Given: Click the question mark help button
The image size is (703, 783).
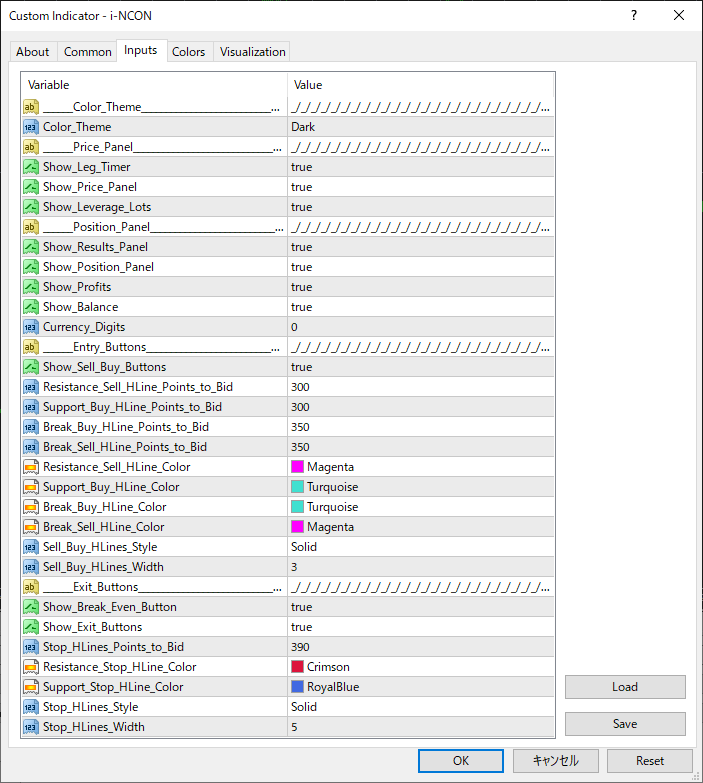Looking at the screenshot, I should pyautogui.click(x=634, y=15).
